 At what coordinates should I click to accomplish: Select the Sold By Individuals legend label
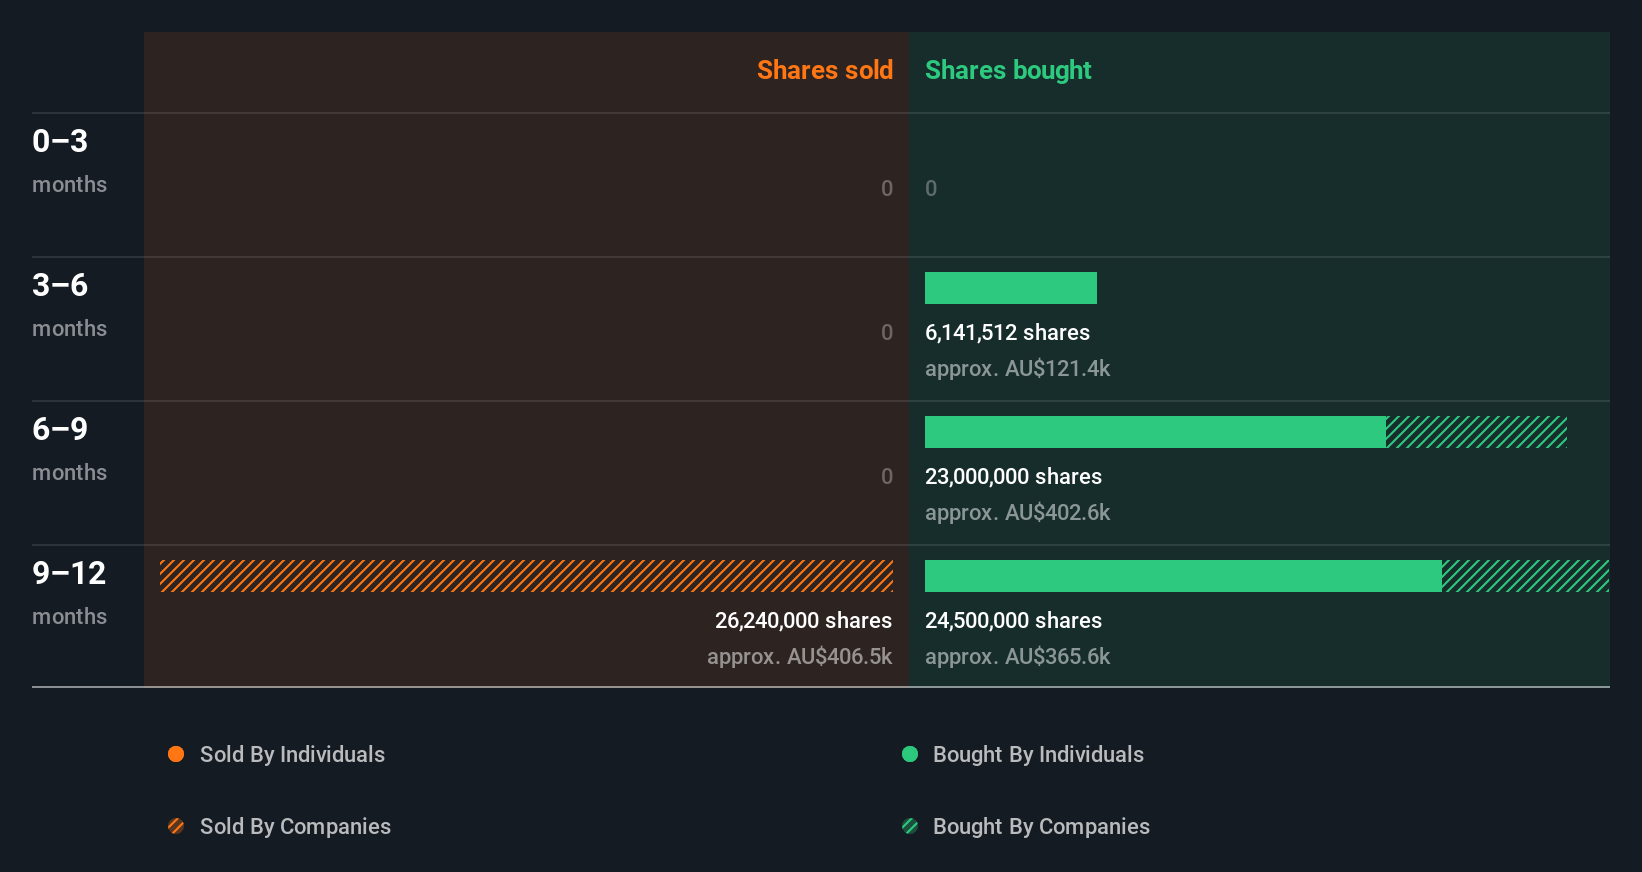point(292,754)
